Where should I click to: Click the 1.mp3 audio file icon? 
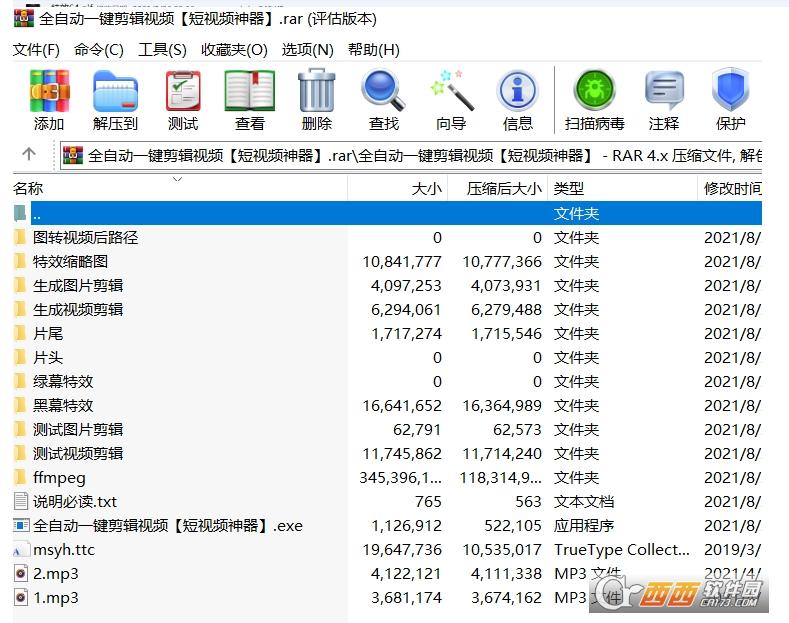click(x=21, y=597)
